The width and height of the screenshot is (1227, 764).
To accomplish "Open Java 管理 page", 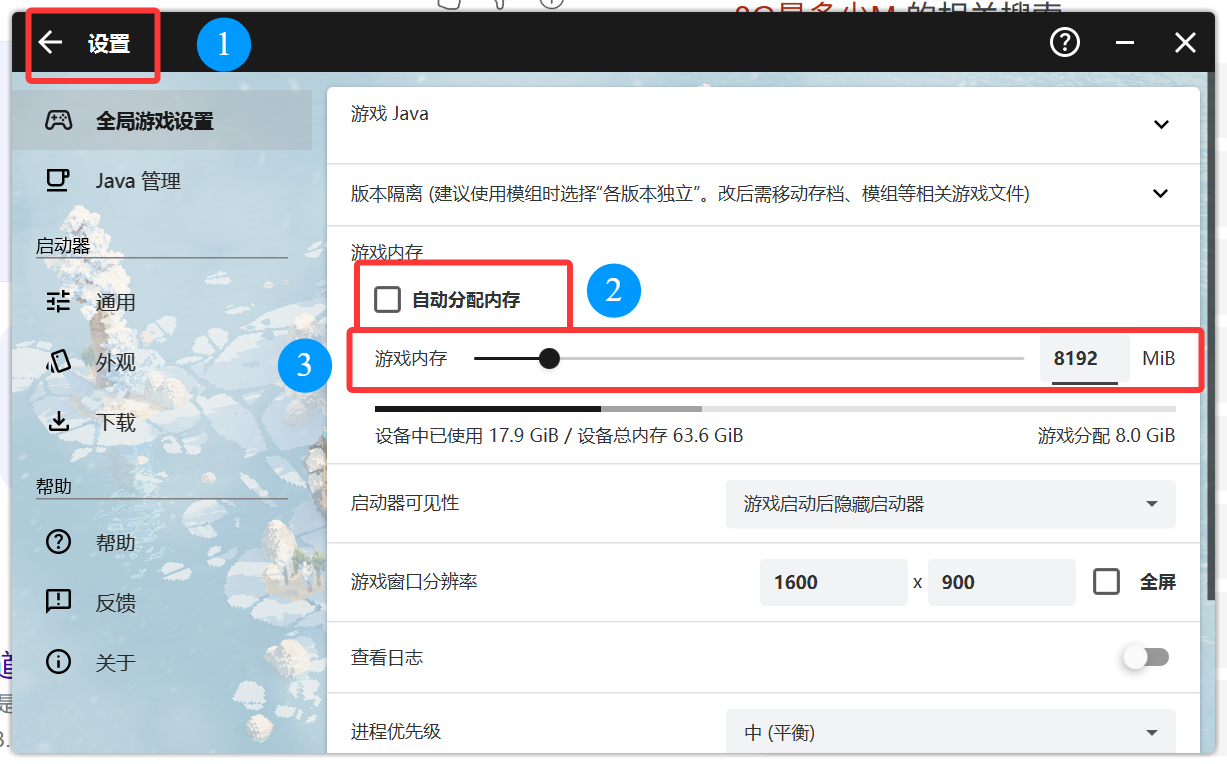I will tap(162, 181).
